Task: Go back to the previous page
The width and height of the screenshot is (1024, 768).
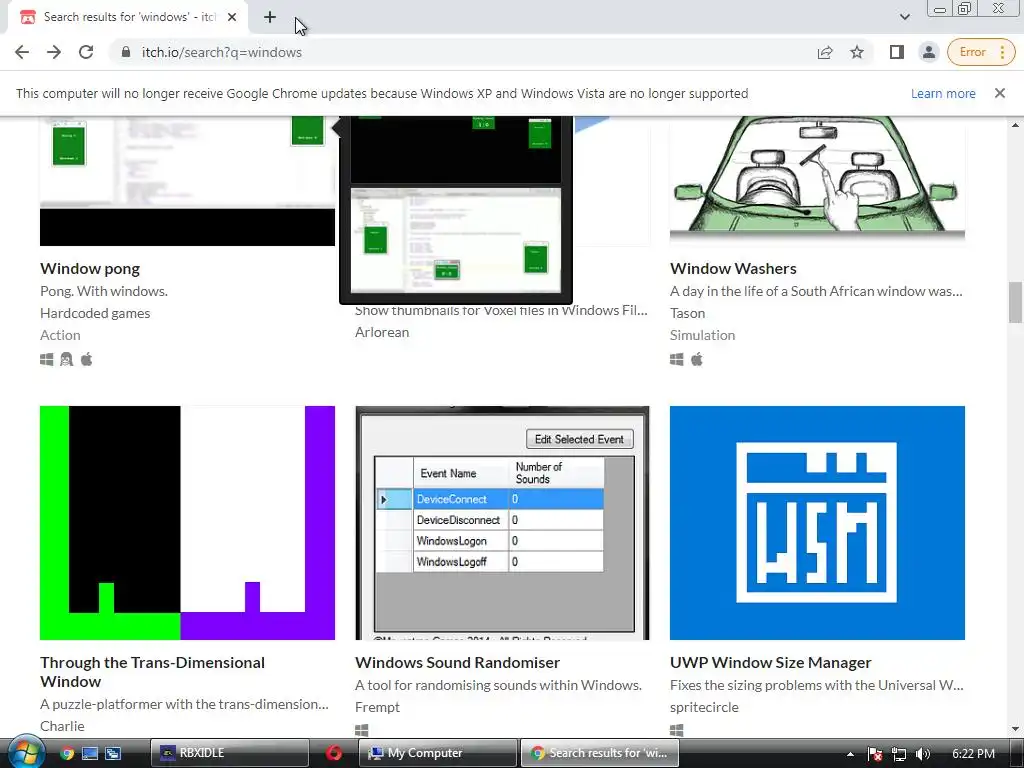Action: pos(22,52)
